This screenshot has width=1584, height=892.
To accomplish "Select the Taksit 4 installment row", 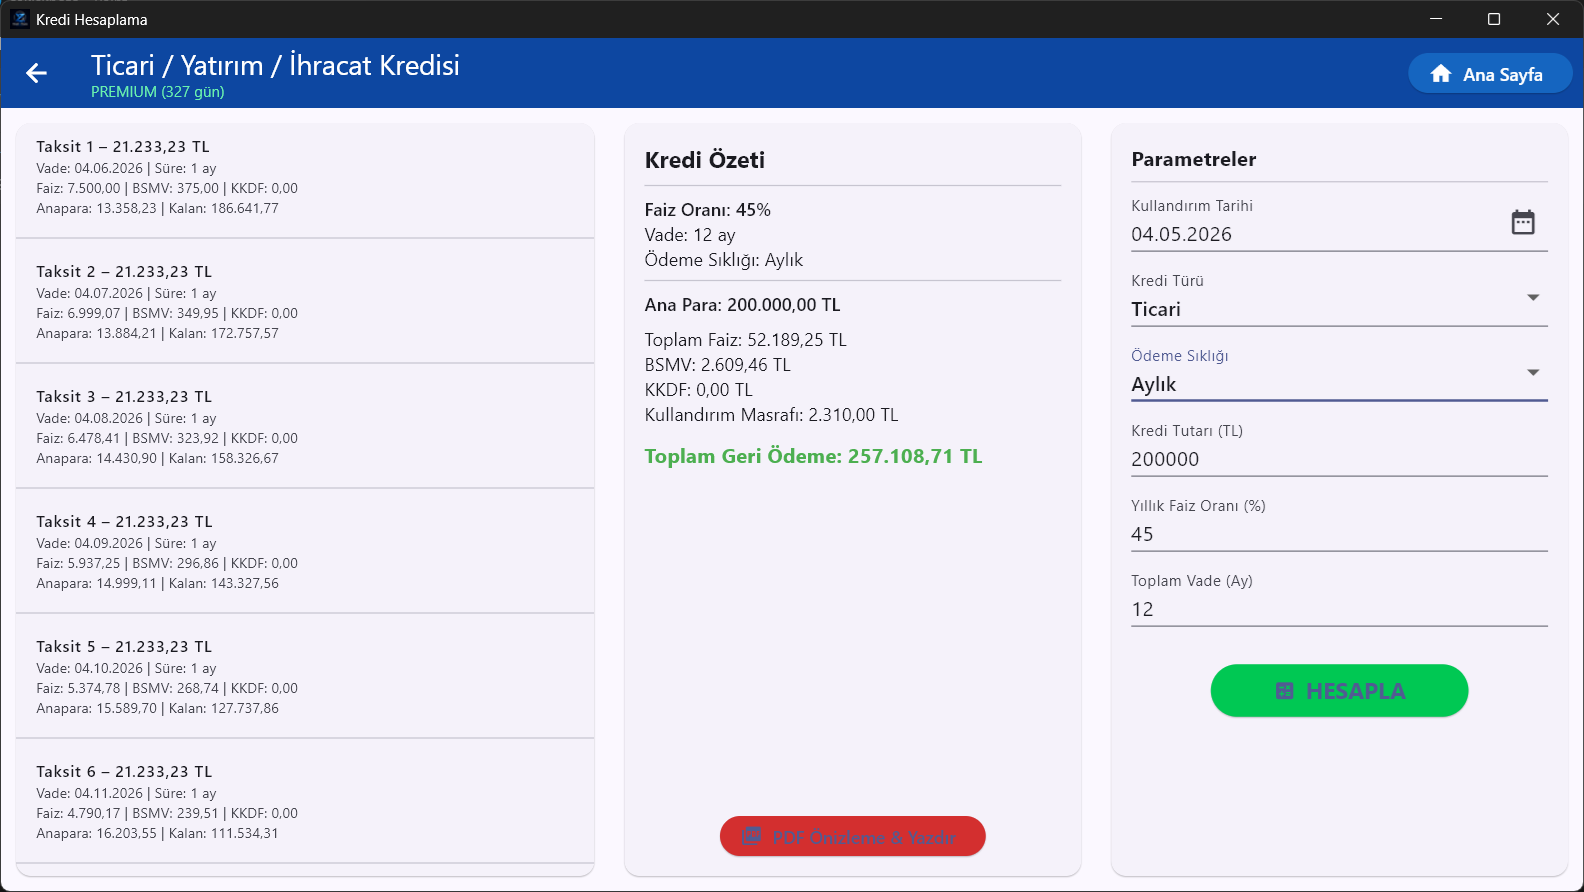I will 305,552.
